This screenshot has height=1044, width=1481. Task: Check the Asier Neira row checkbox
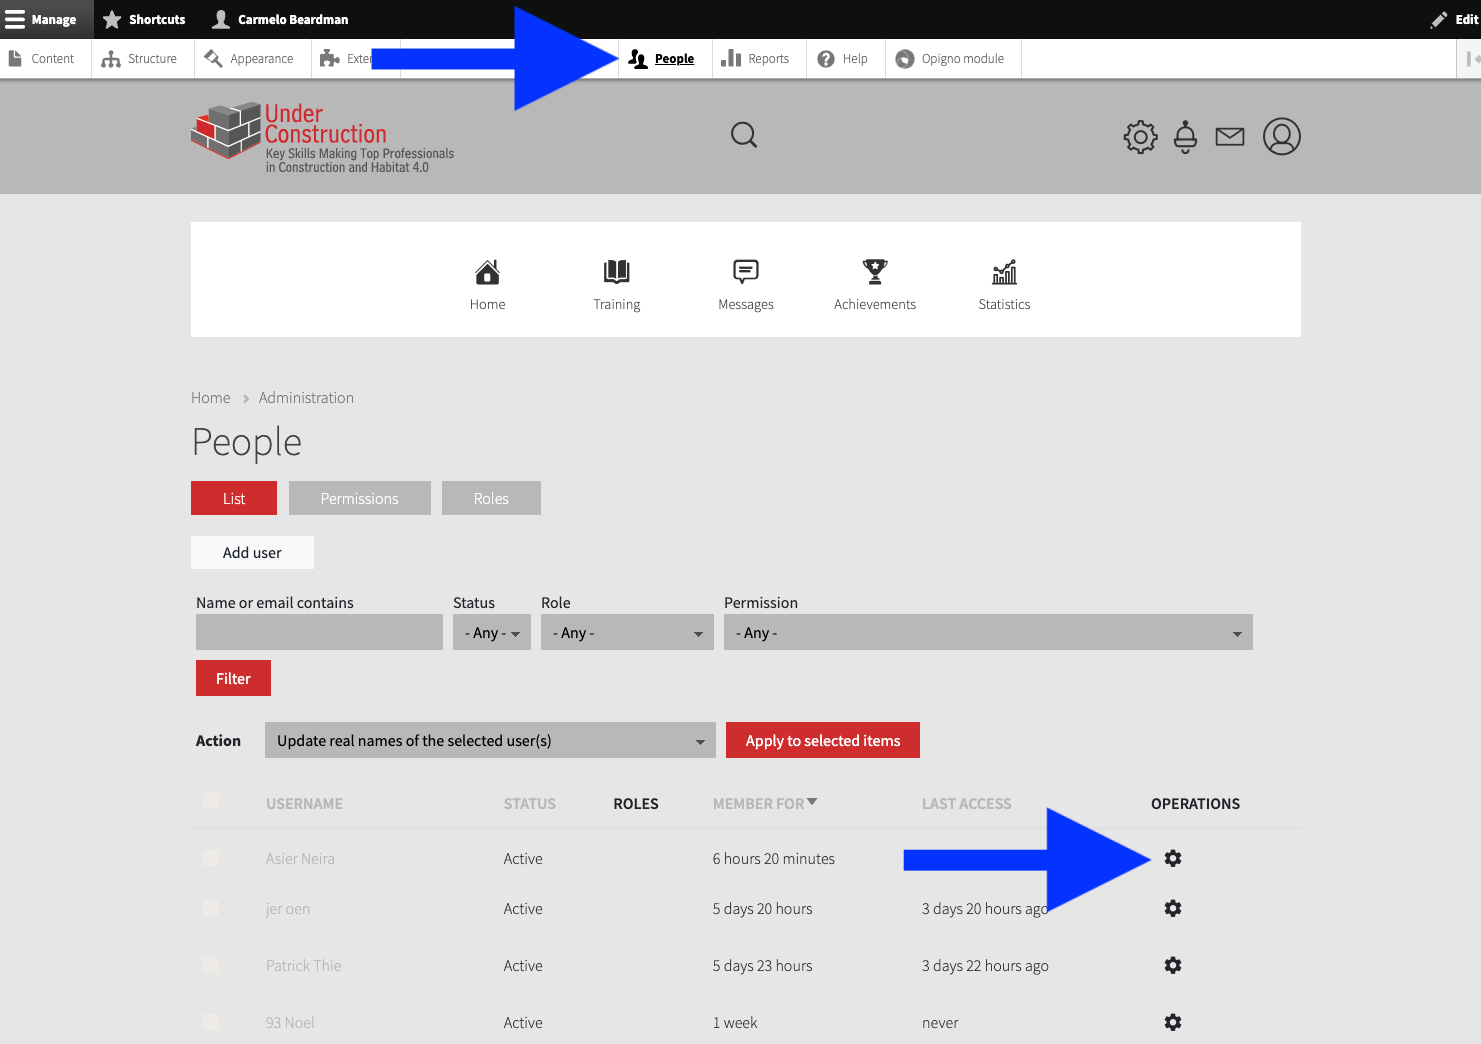pyautogui.click(x=211, y=857)
